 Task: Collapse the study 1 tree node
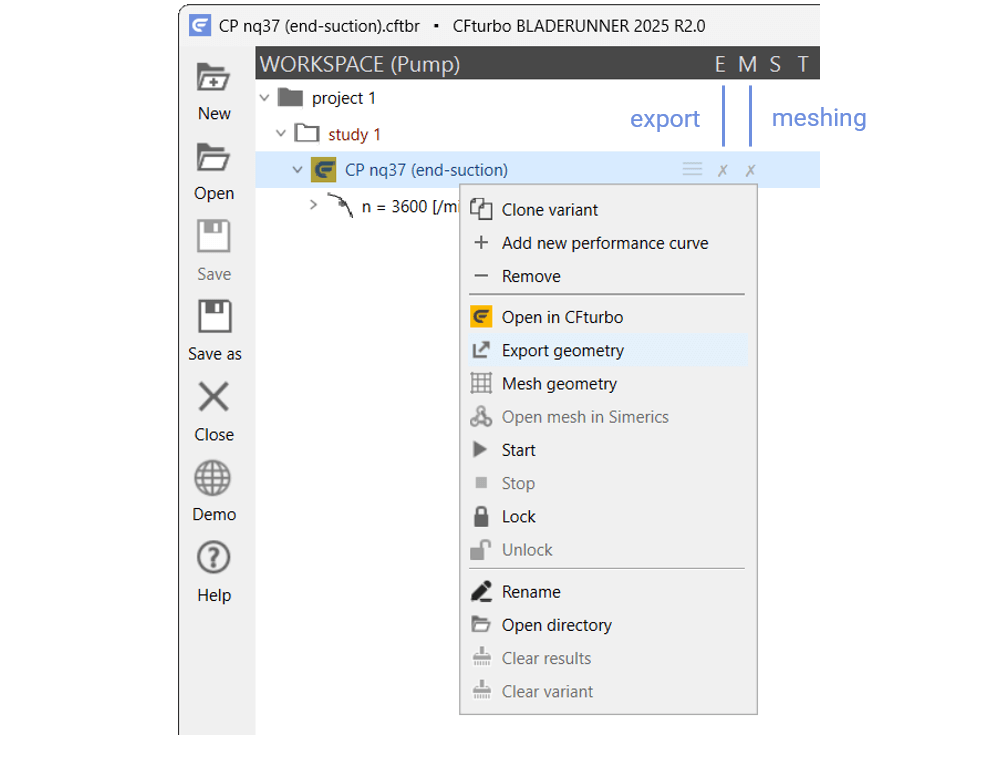pos(281,133)
